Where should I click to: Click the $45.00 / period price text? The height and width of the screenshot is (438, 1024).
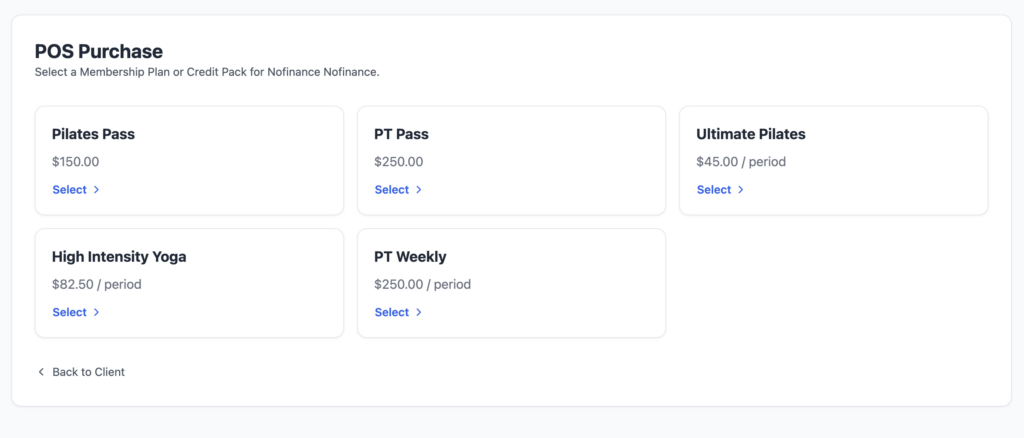point(741,162)
